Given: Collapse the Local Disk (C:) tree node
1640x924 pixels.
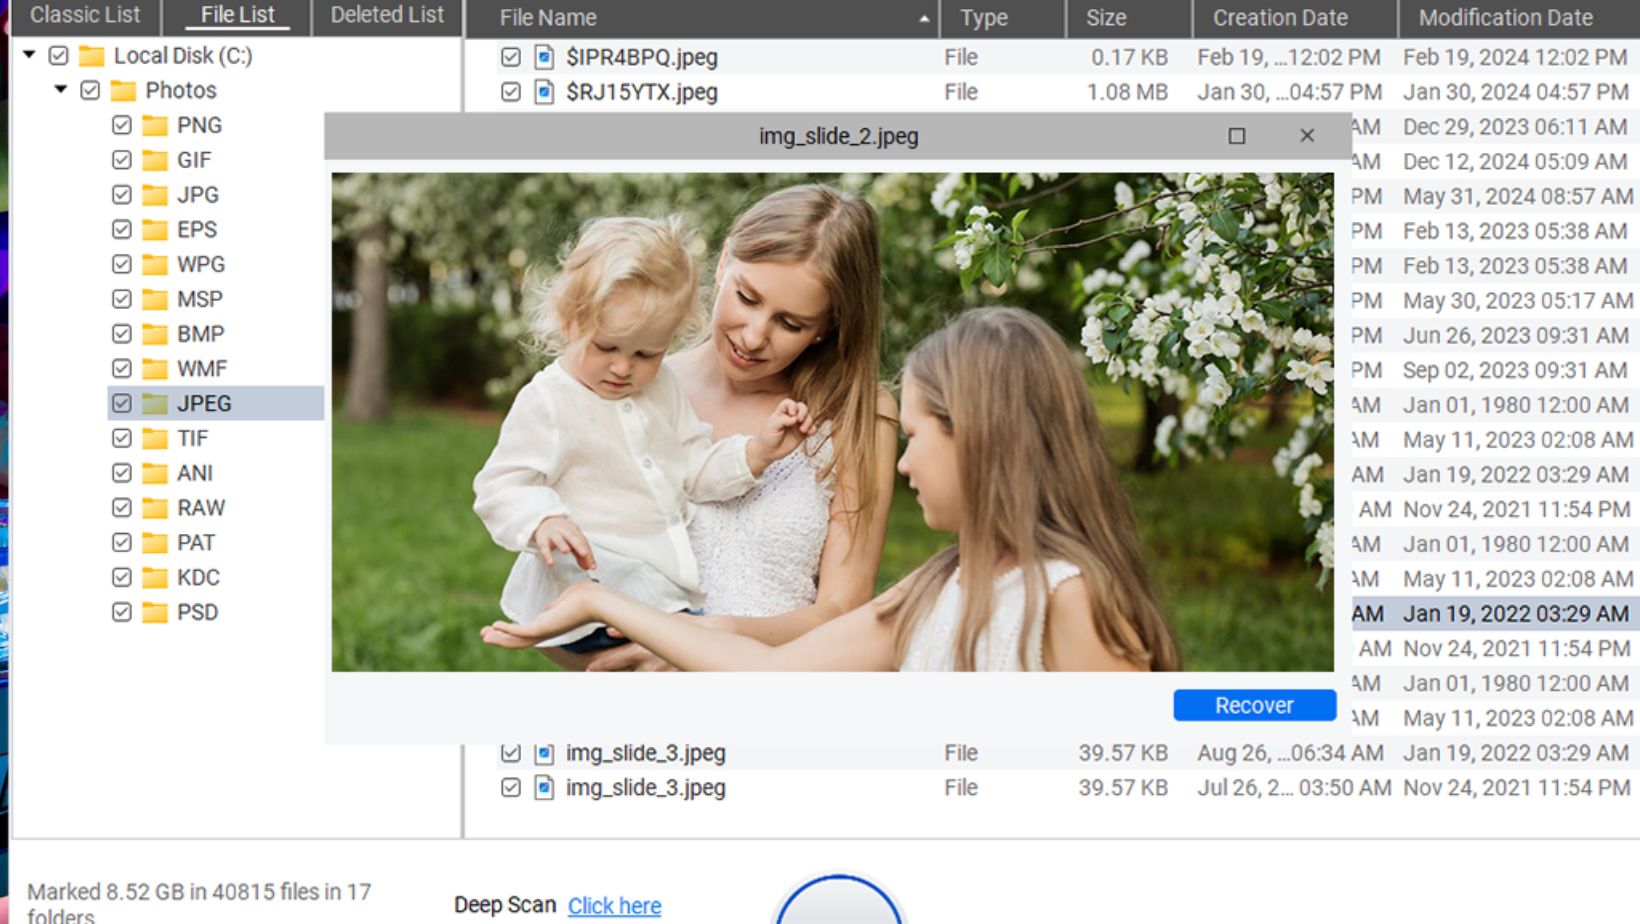Looking at the screenshot, I should pos(30,55).
